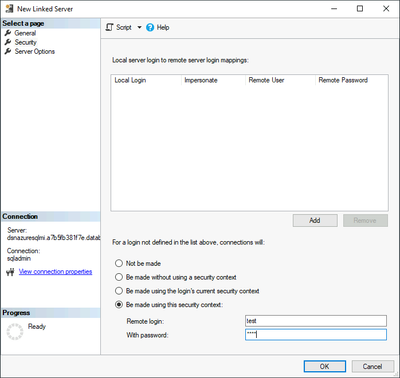Click the 'Ready' progress status text
This screenshot has width=400, height=378.
[x=37, y=326]
